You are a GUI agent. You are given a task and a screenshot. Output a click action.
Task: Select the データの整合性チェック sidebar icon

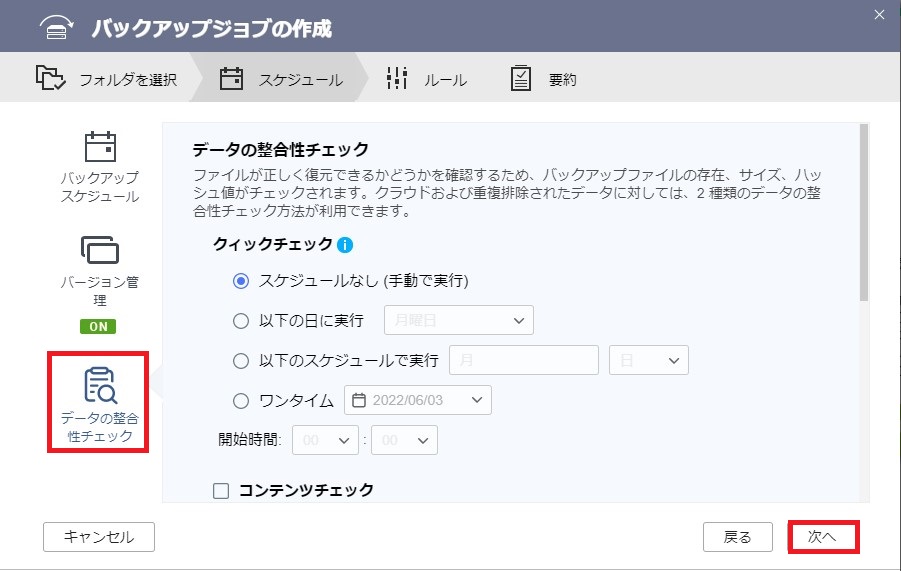tap(100, 385)
